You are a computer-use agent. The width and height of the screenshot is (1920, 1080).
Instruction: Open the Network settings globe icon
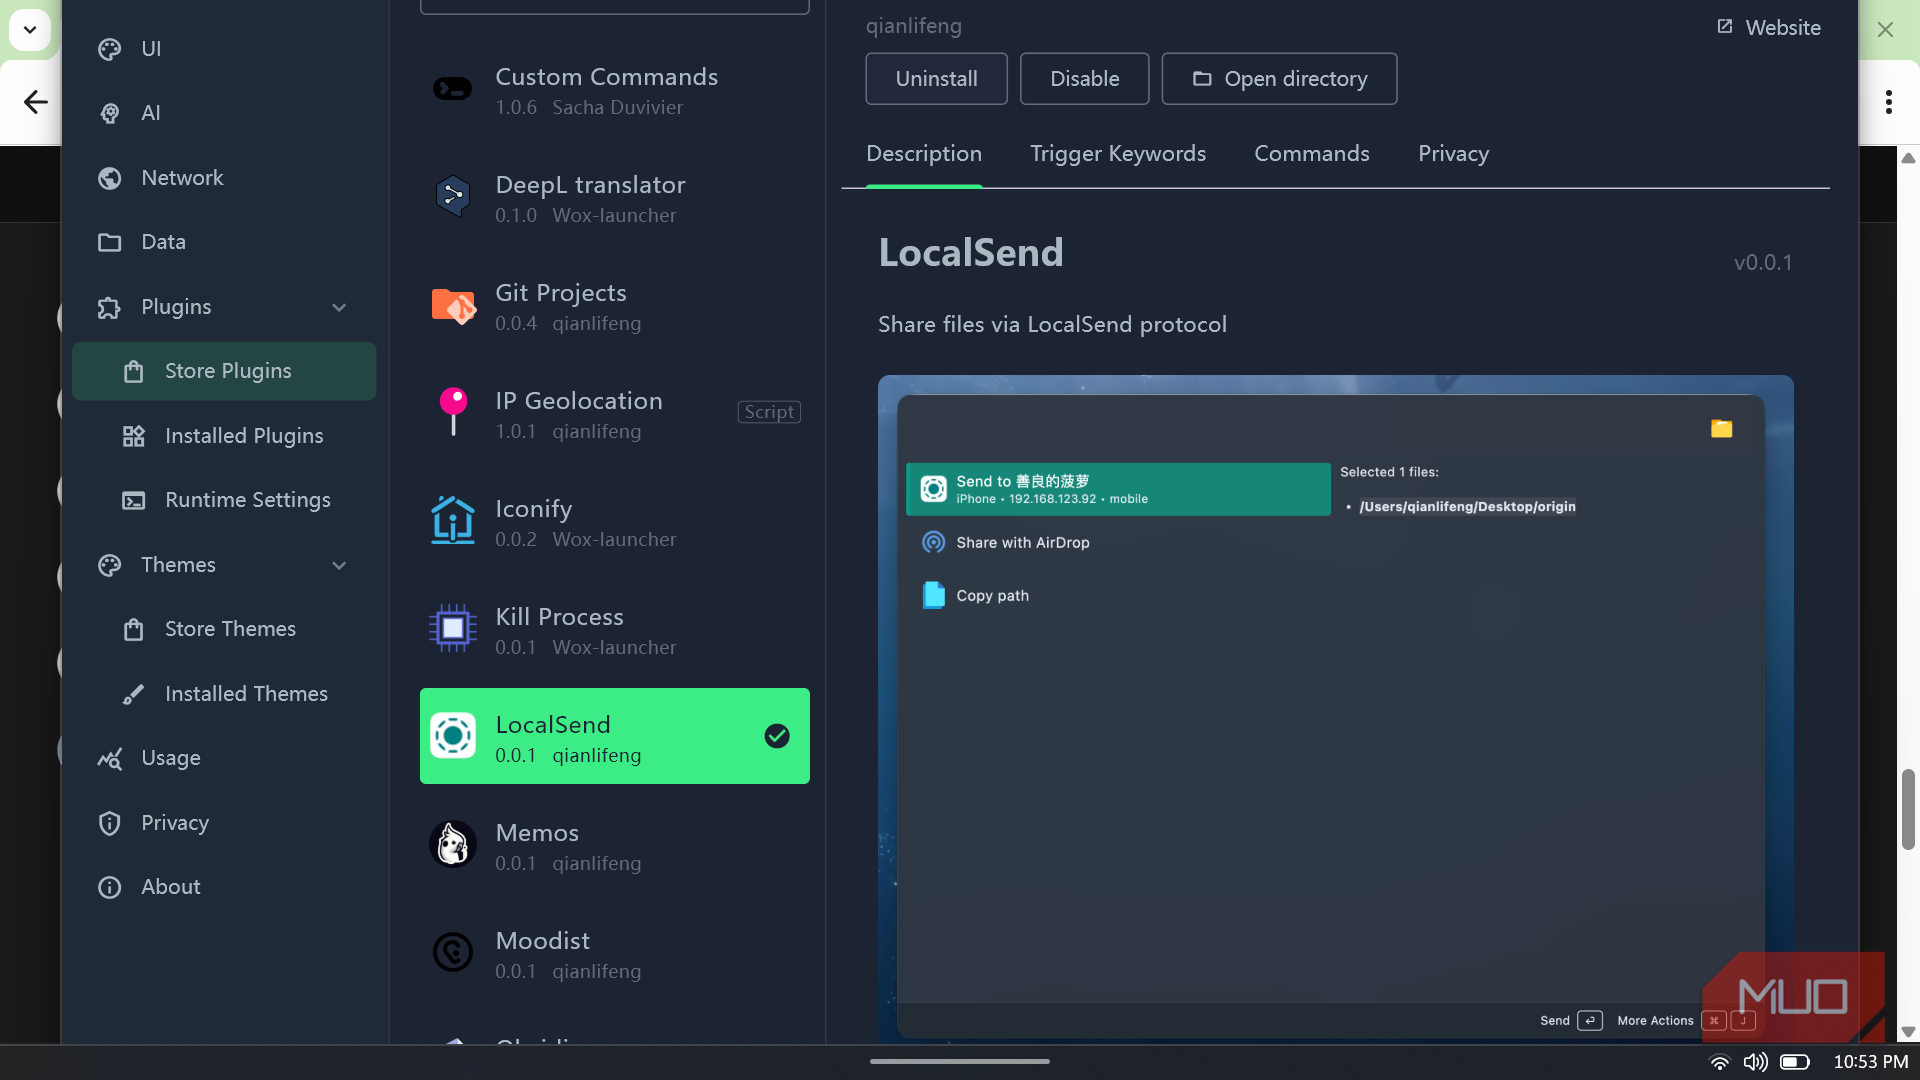coord(110,178)
